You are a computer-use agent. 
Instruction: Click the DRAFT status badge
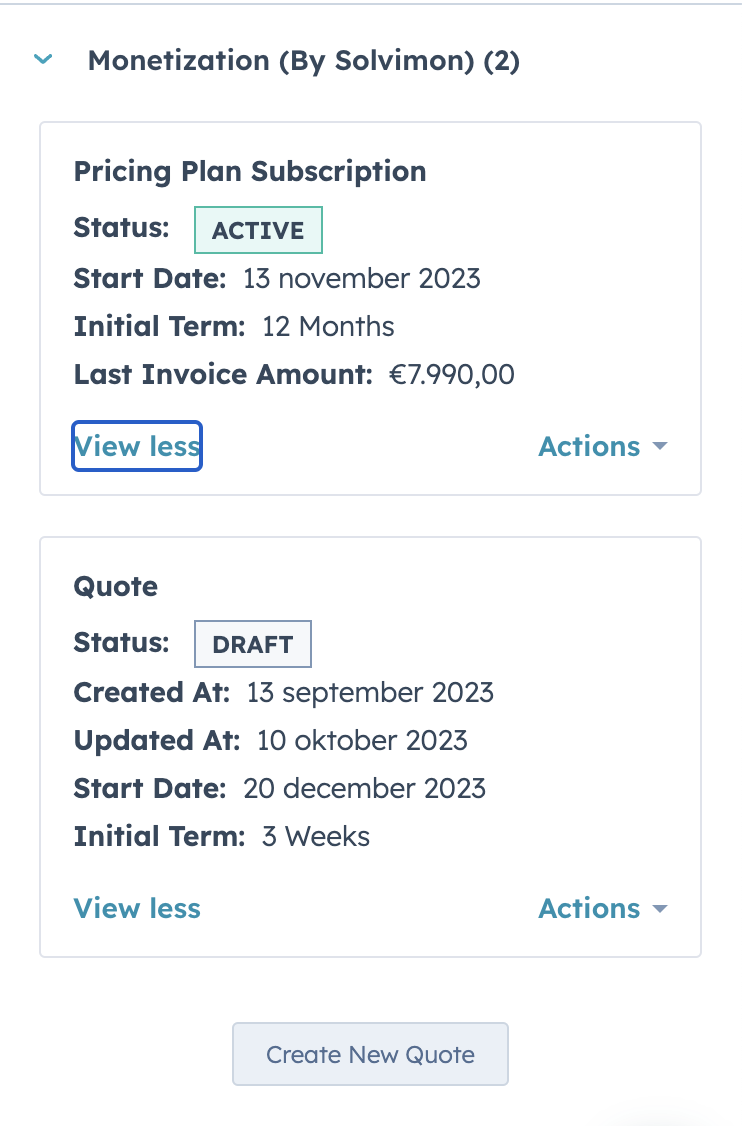[253, 644]
